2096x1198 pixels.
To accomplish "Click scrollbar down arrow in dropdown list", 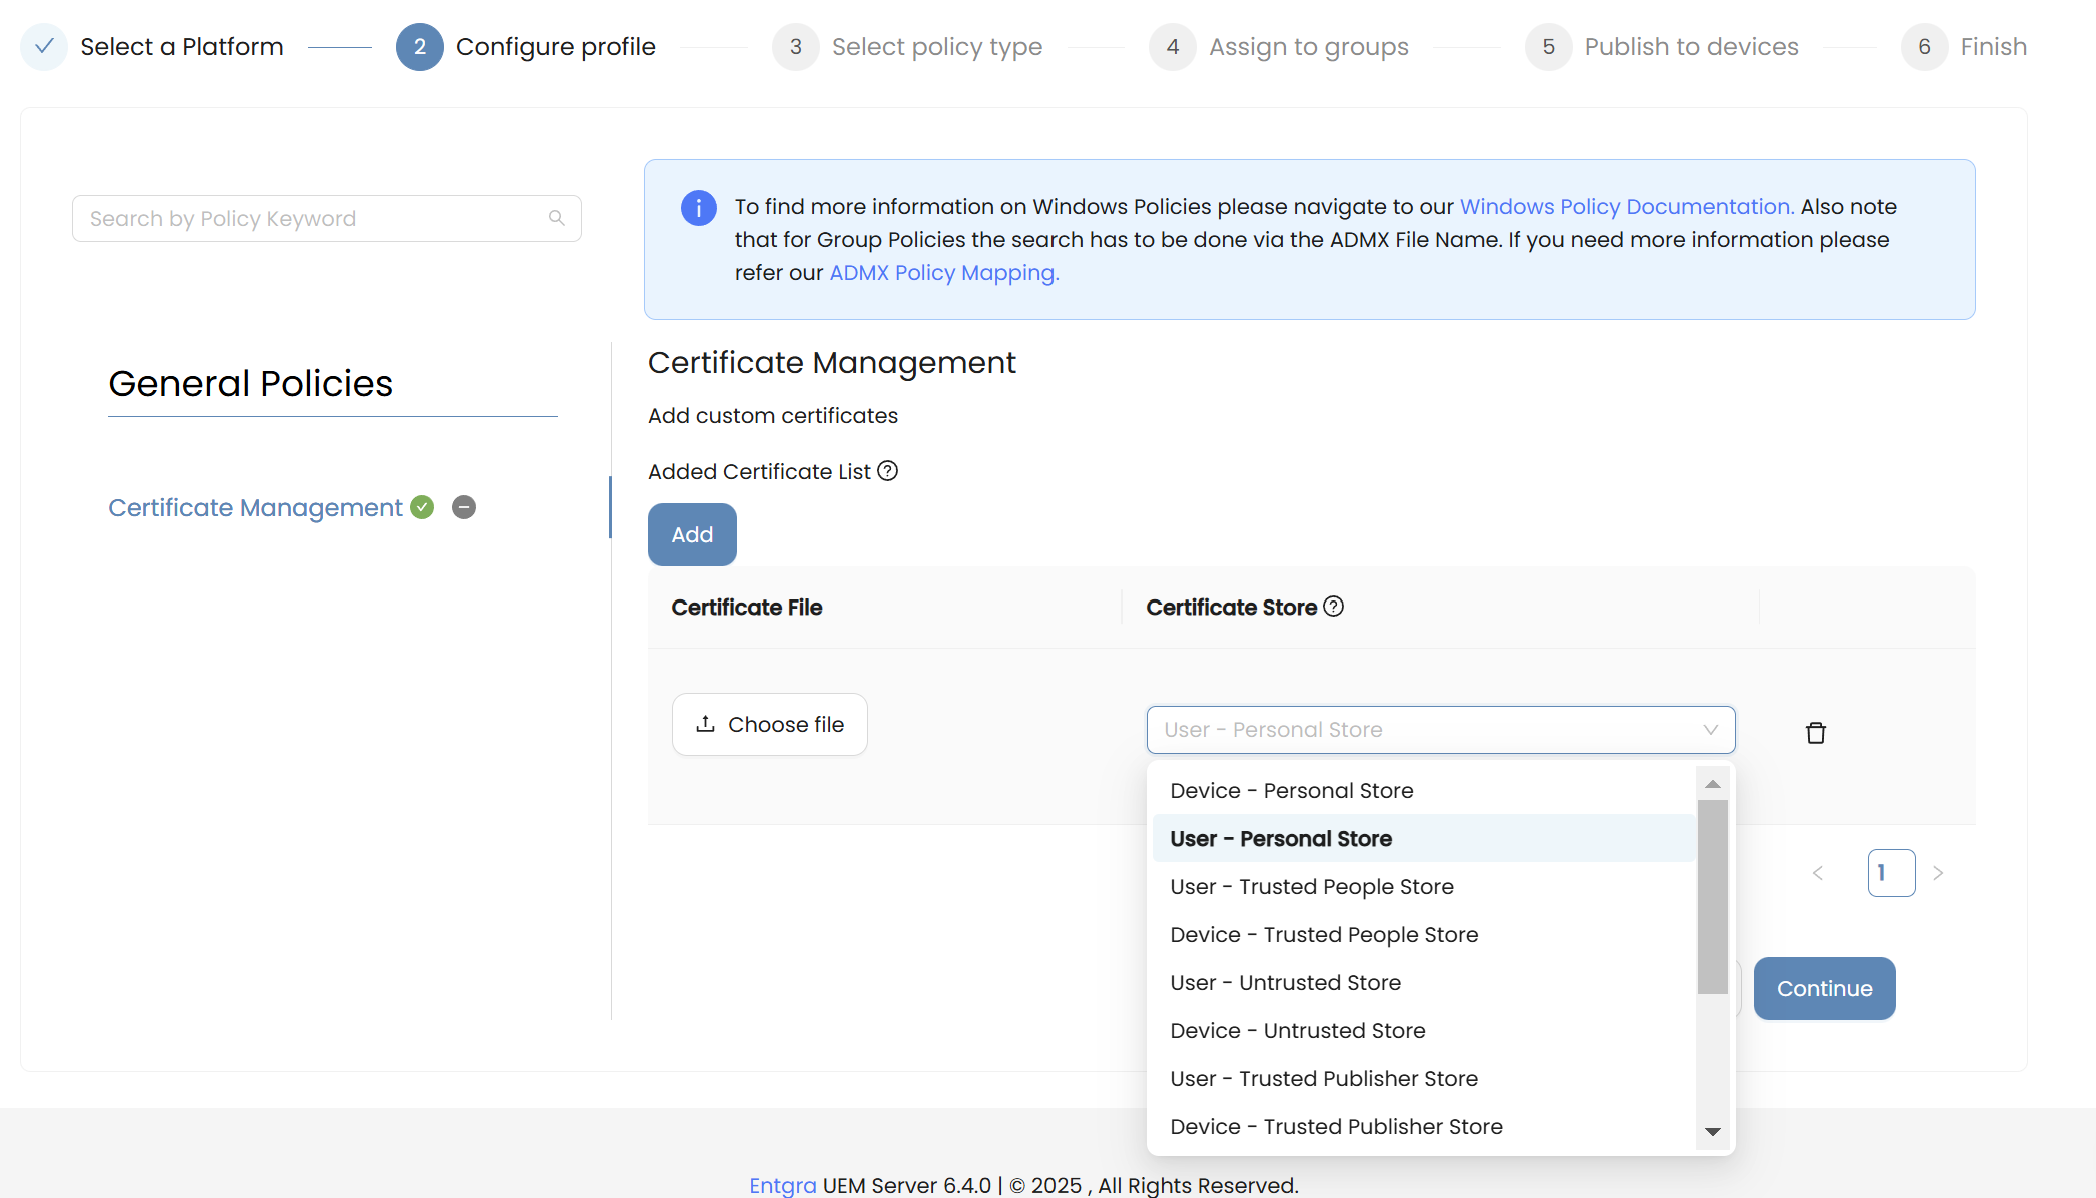I will tap(1713, 1132).
